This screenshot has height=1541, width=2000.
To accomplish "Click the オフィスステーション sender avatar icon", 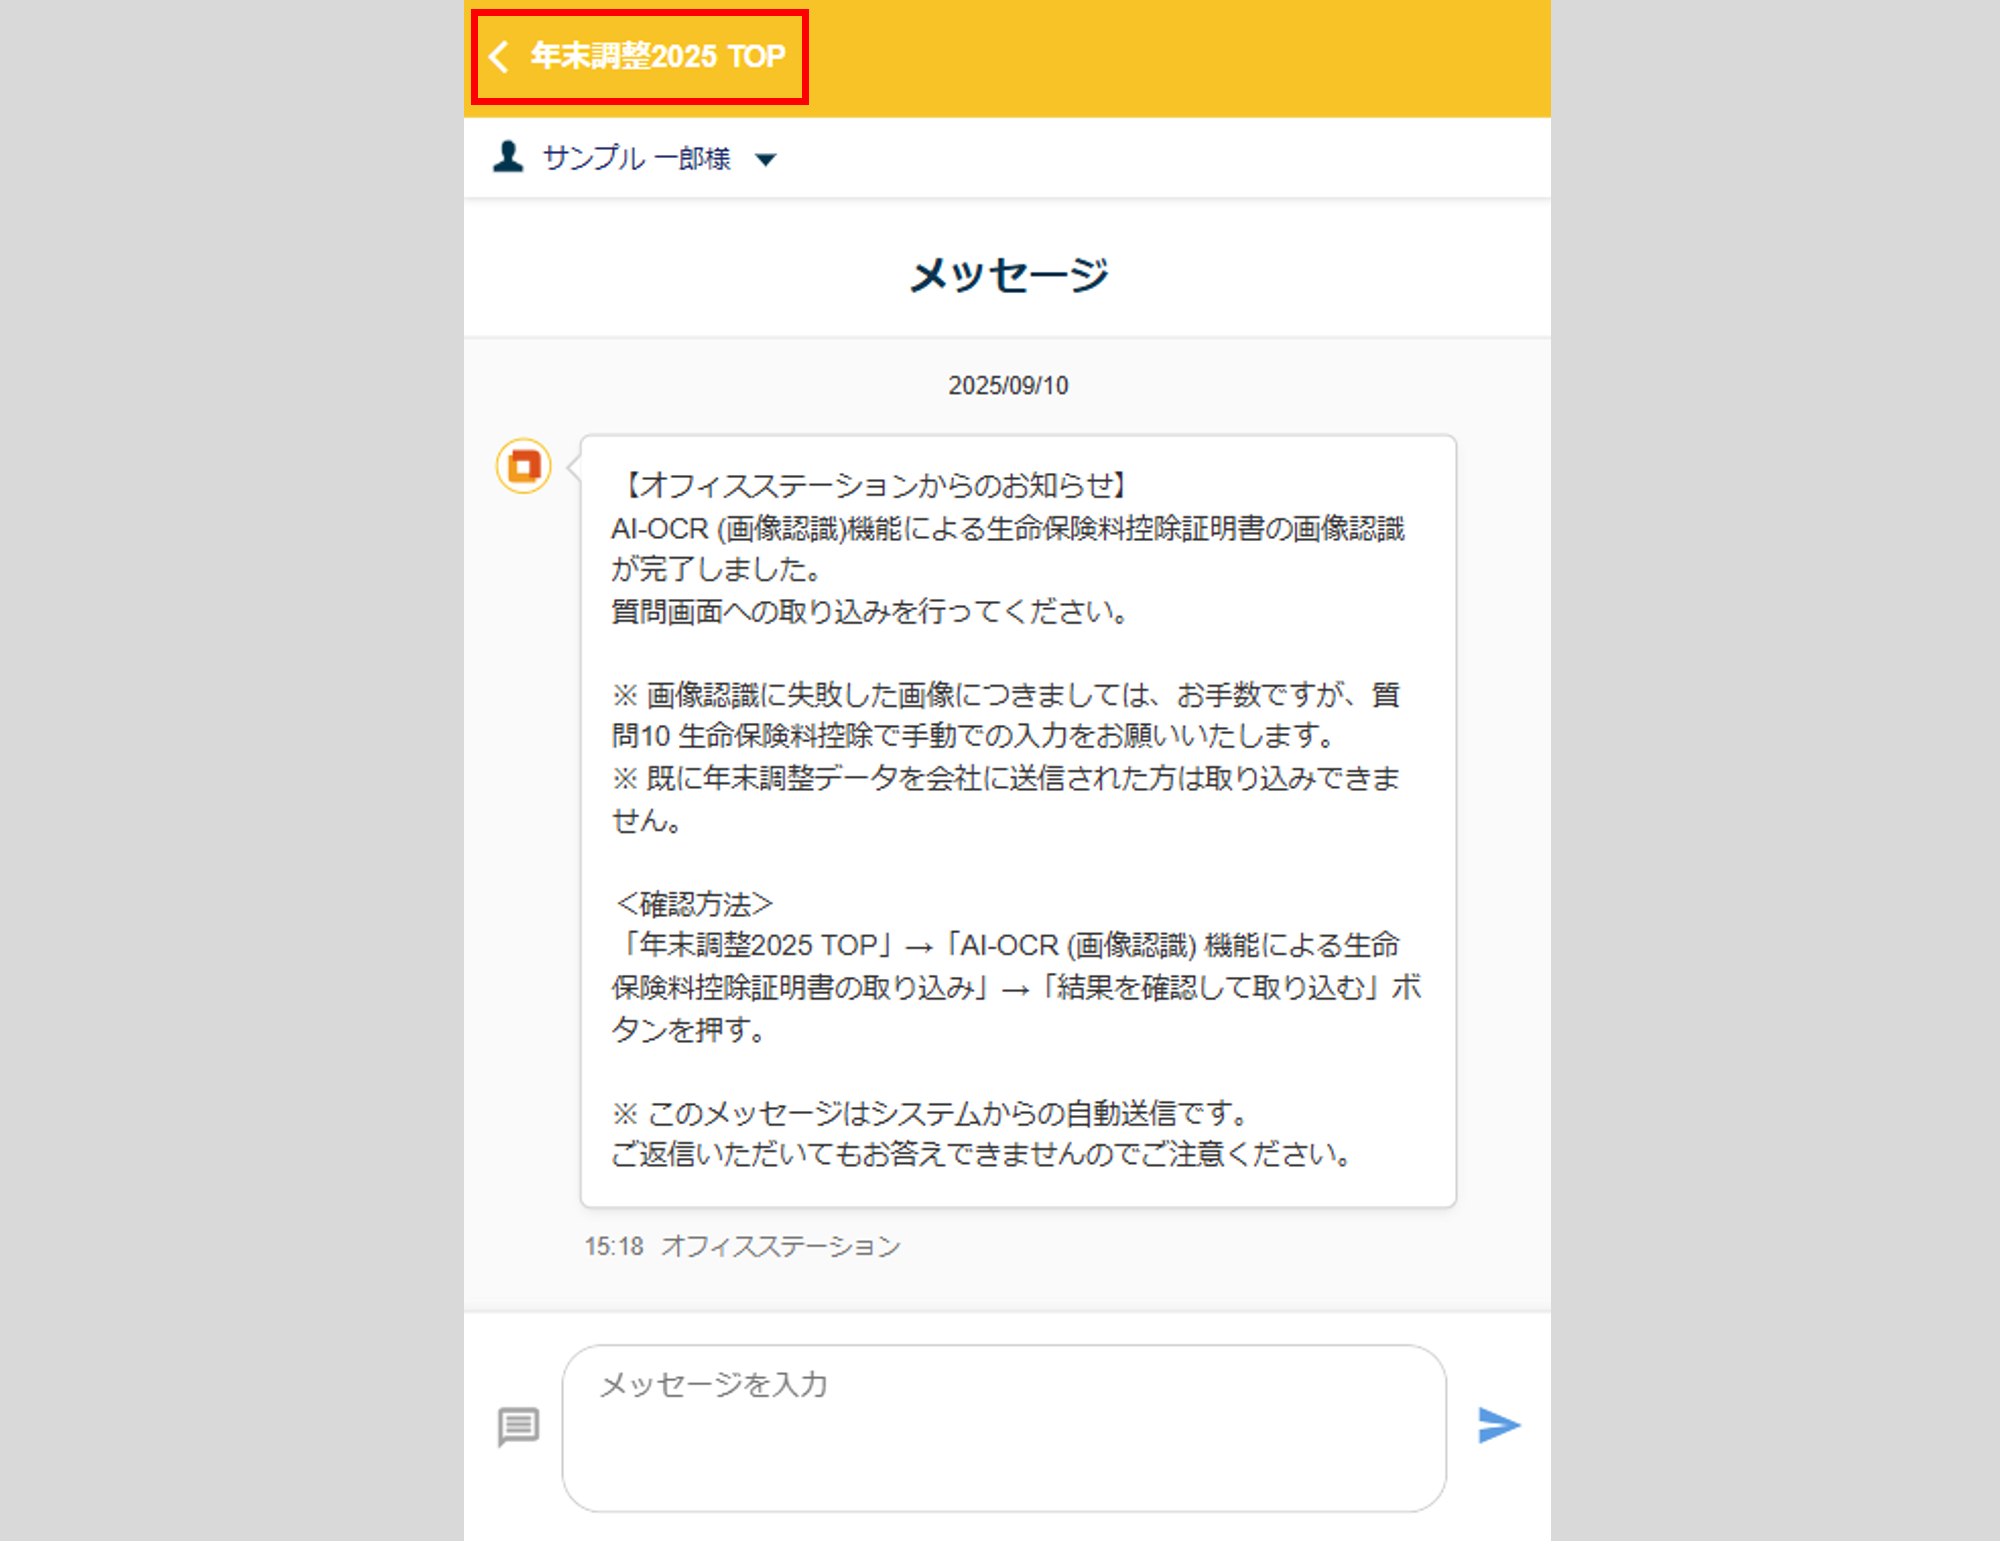I will (x=524, y=466).
